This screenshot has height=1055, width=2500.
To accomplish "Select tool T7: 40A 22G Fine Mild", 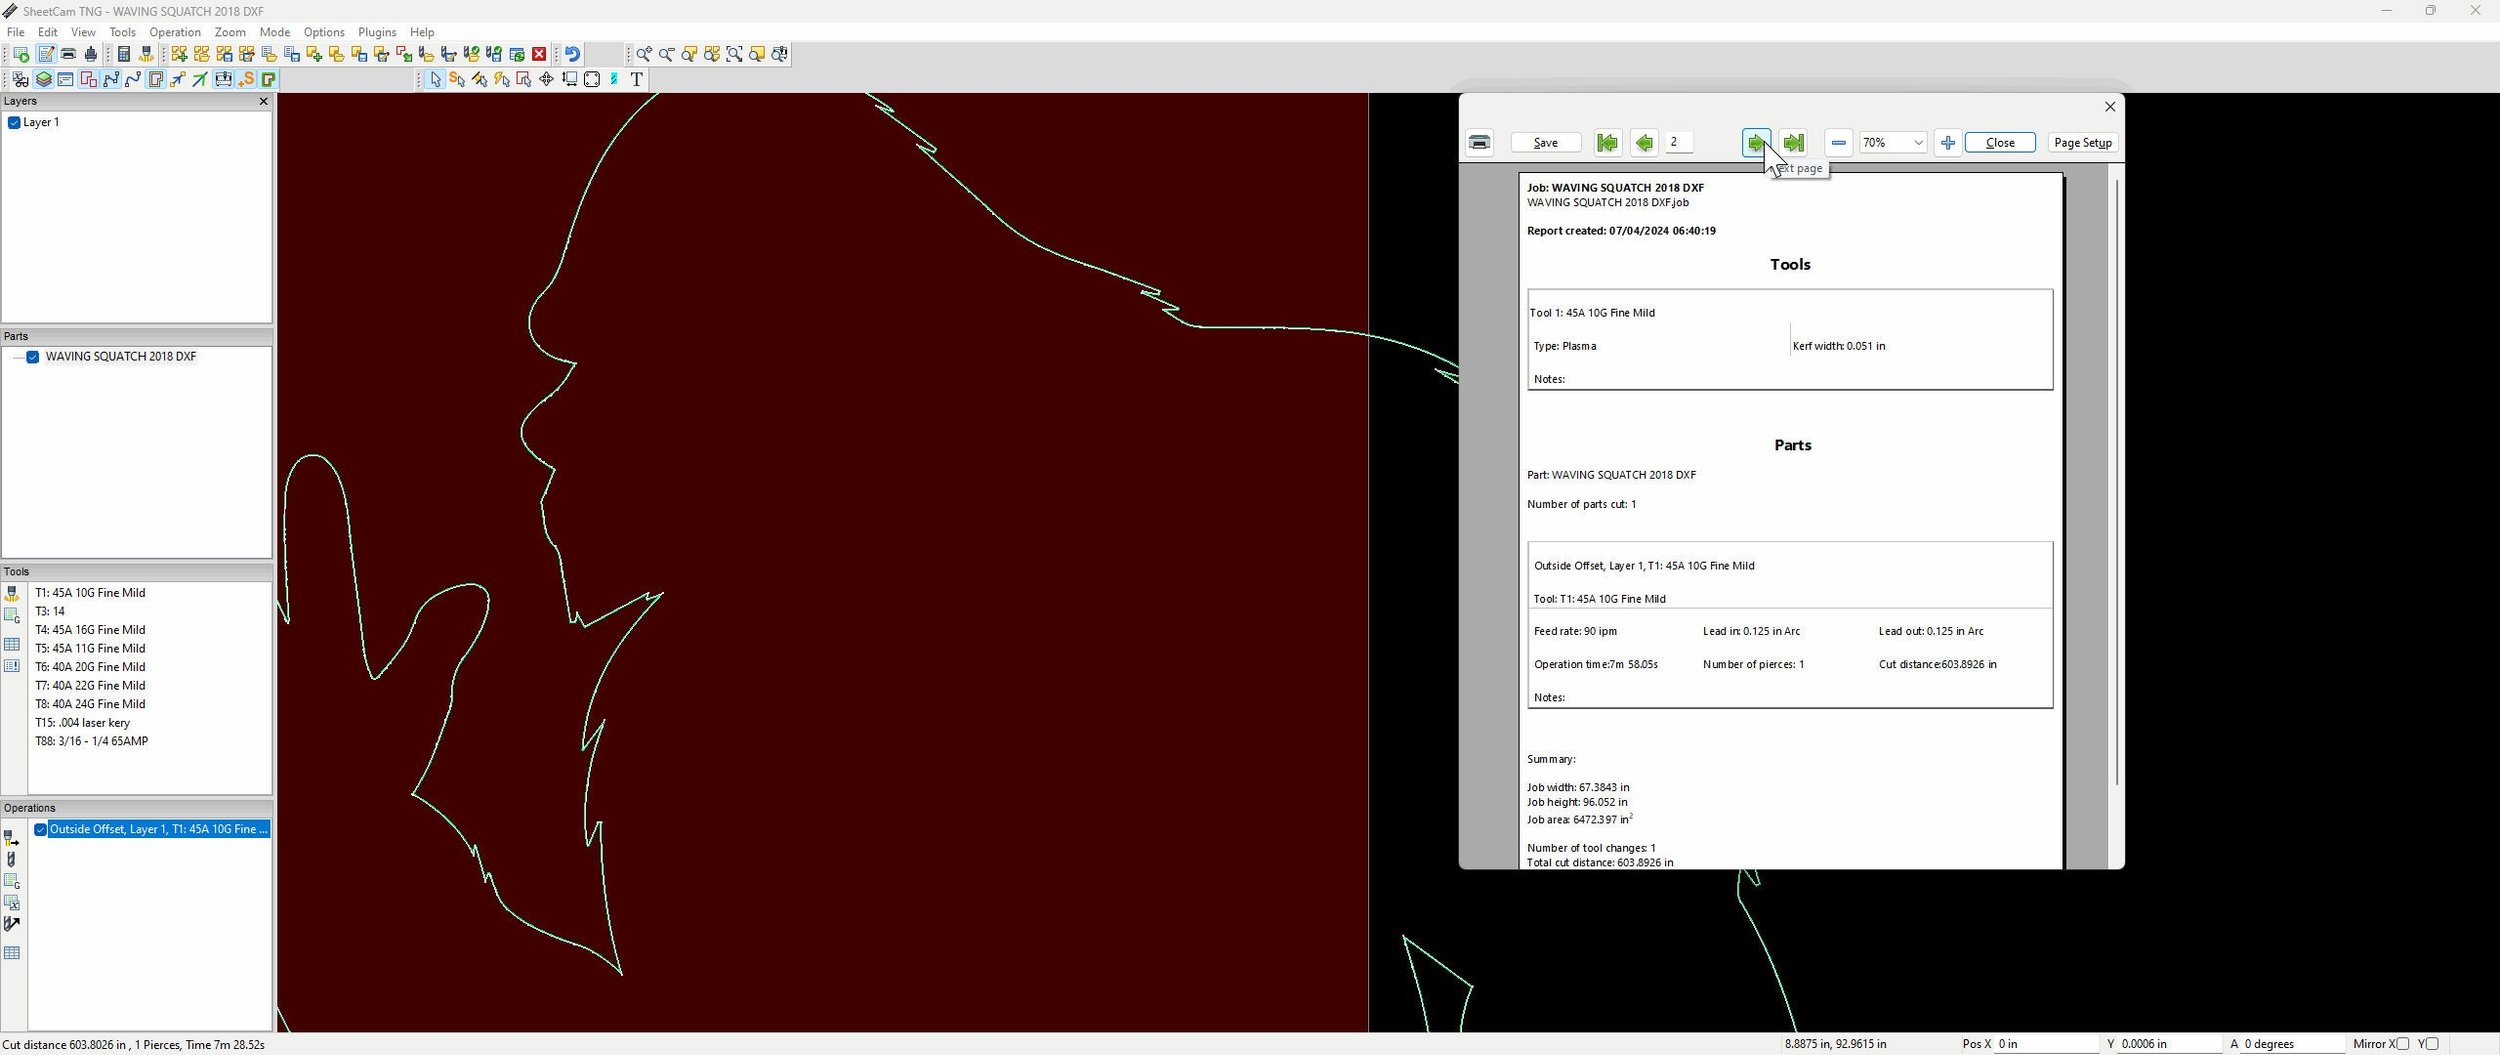I will (90, 686).
